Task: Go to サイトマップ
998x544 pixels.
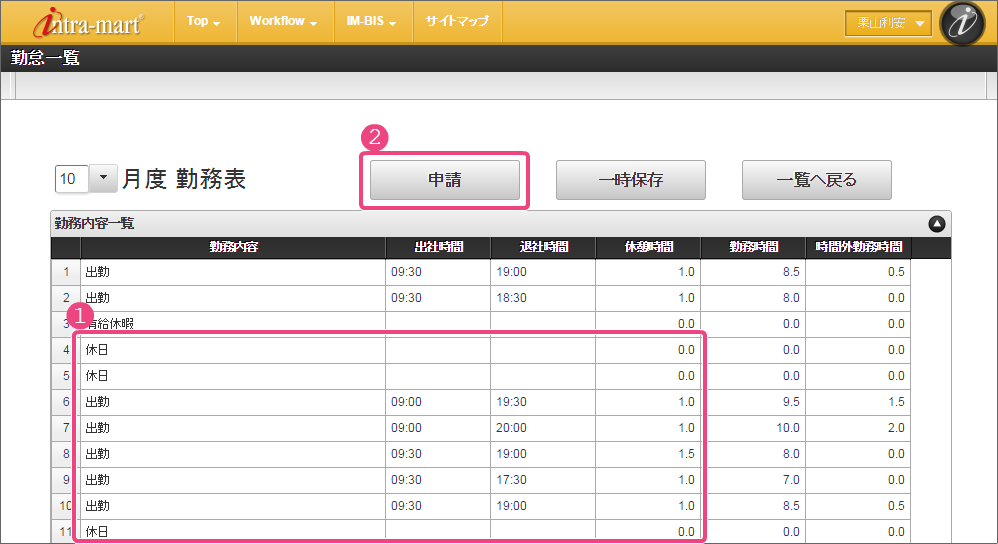Action: pyautogui.click(x=456, y=21)
